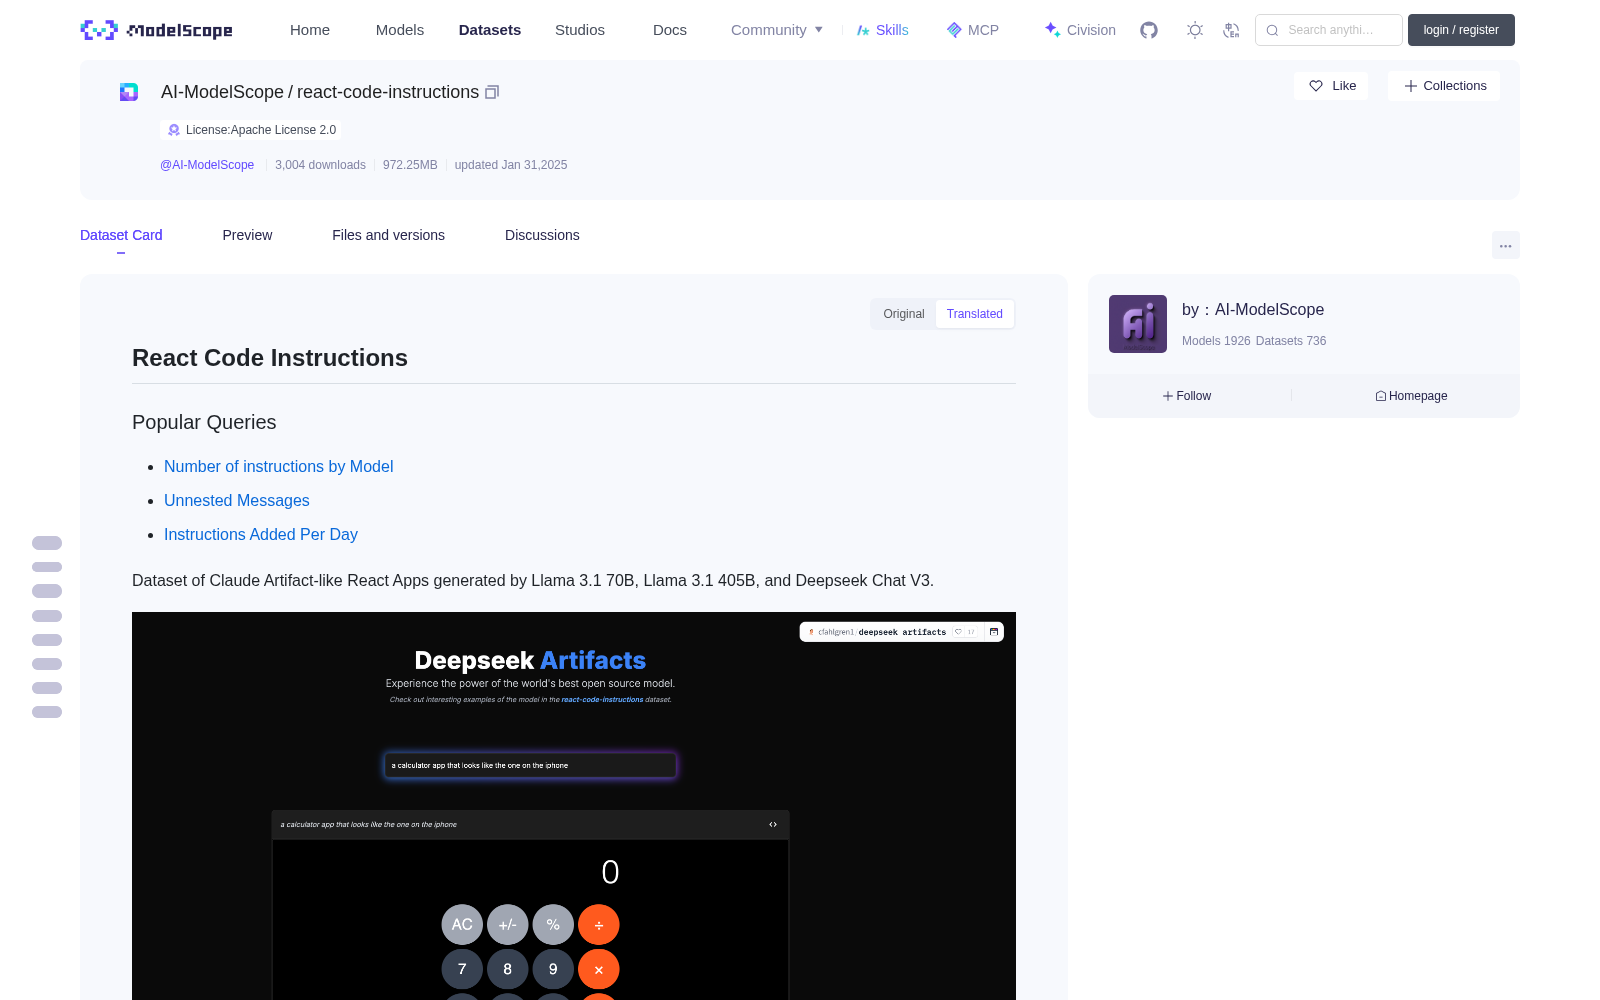This screenshot has height=1000, width=1600.
Task: Follow the AI-ModelScope author
Action: point(1187,396)
